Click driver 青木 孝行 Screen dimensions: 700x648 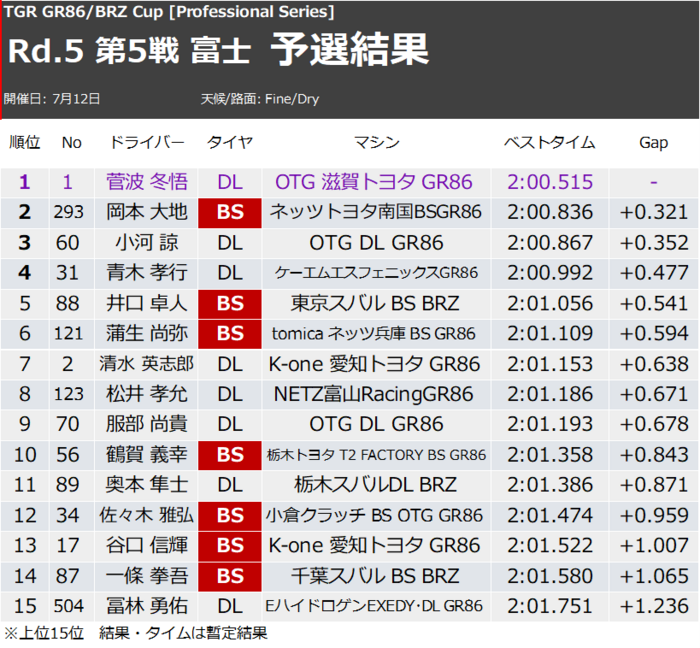[147, 273]
